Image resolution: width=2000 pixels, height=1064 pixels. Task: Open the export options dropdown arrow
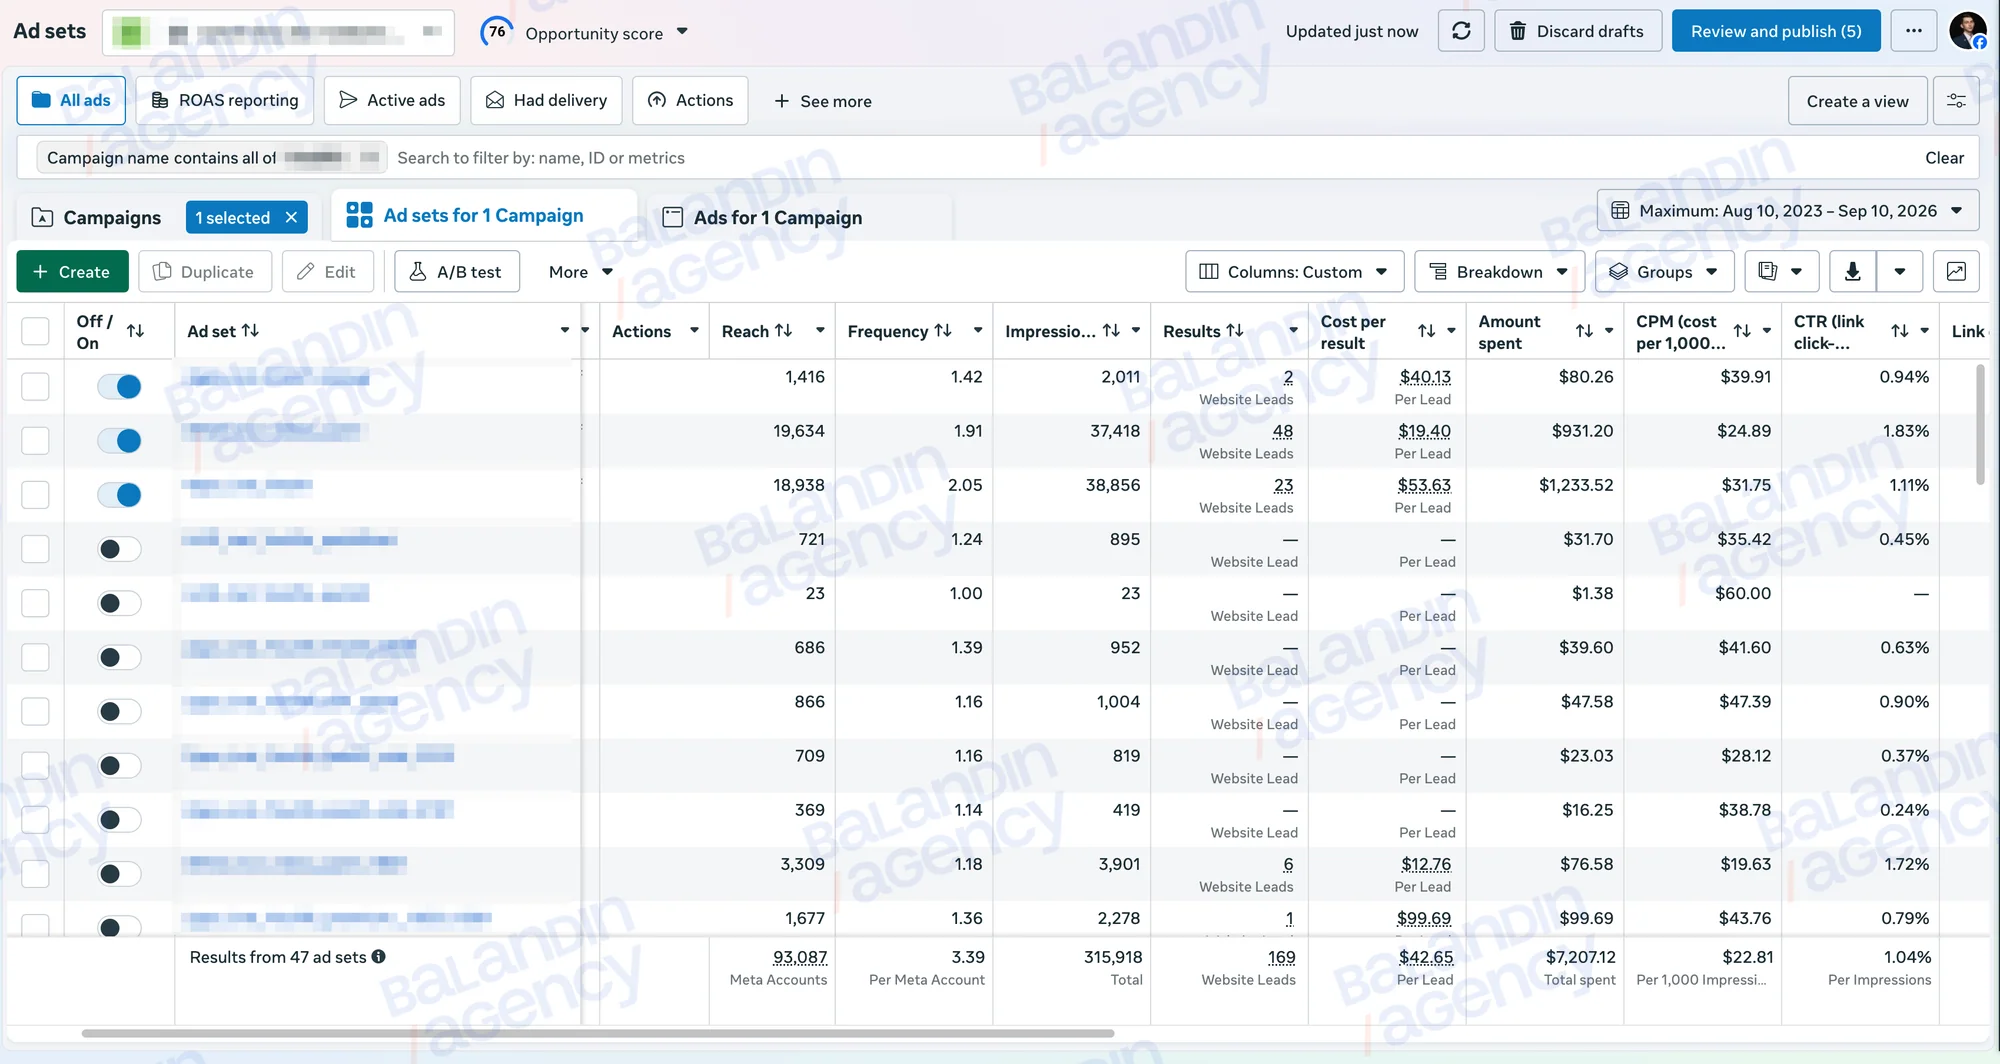[1899, 272]
